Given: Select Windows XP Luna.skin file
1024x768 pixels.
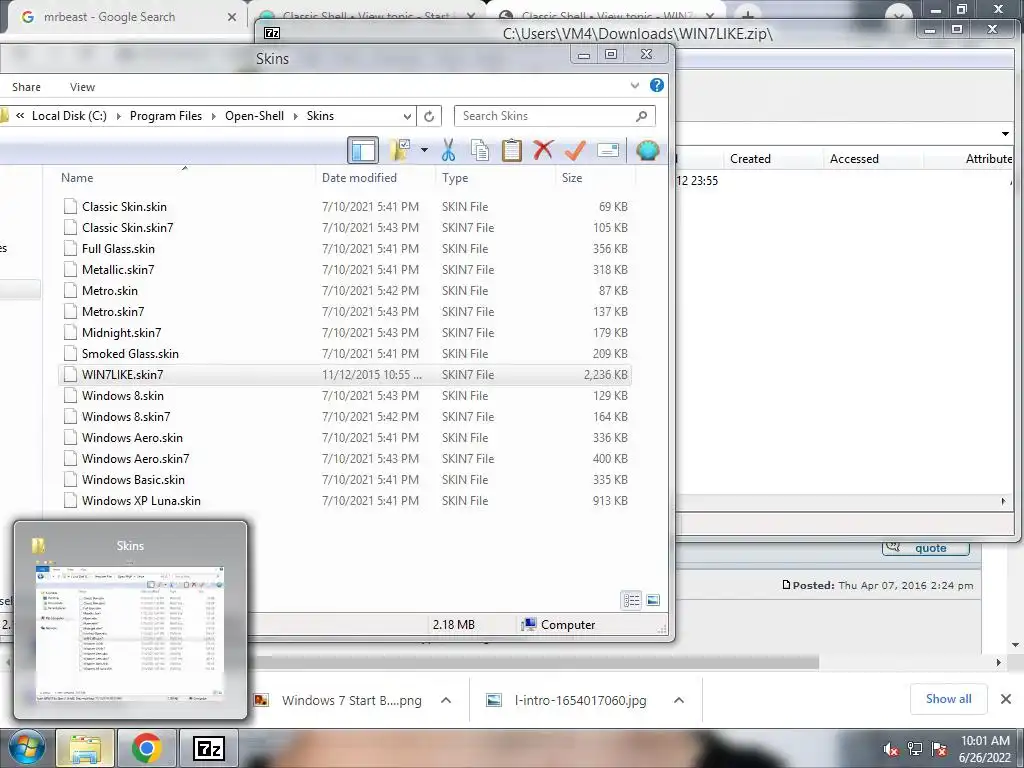Looking at the screenshot, I should pyautogui.click(x=345, y=501).
